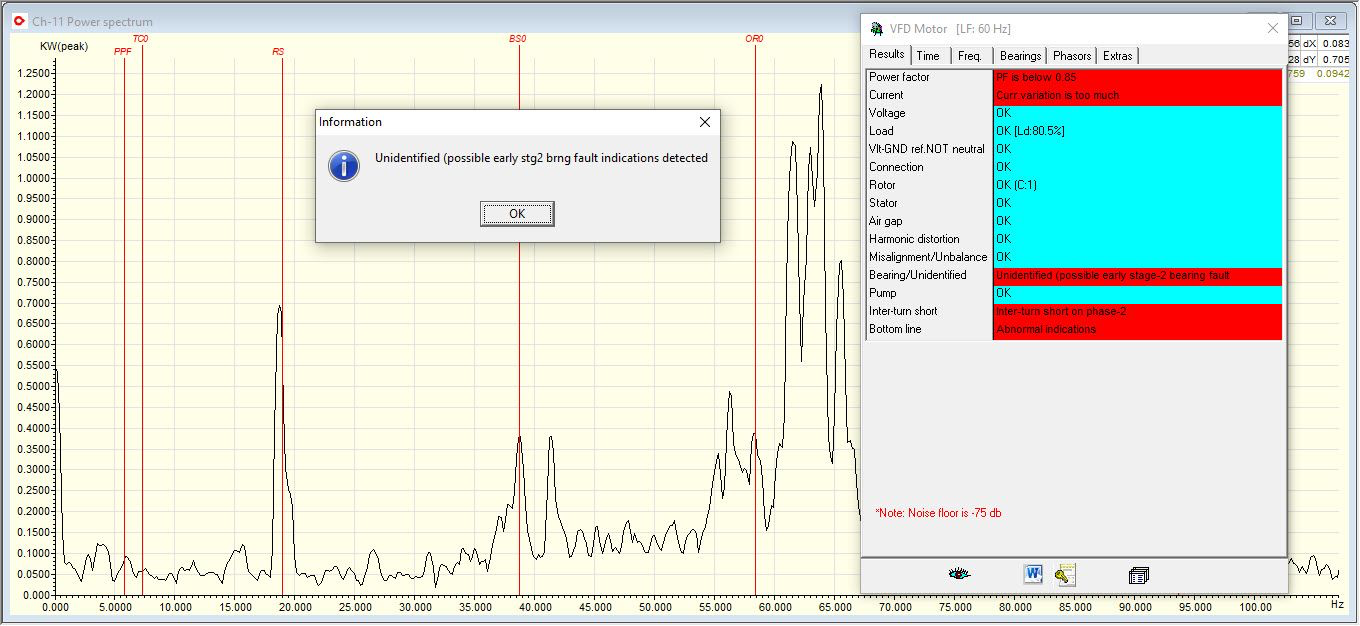Click the Ch-11 Power spectrum window icon
The height and width of the screenshot is (626, 1360).
tap(18, 21)
